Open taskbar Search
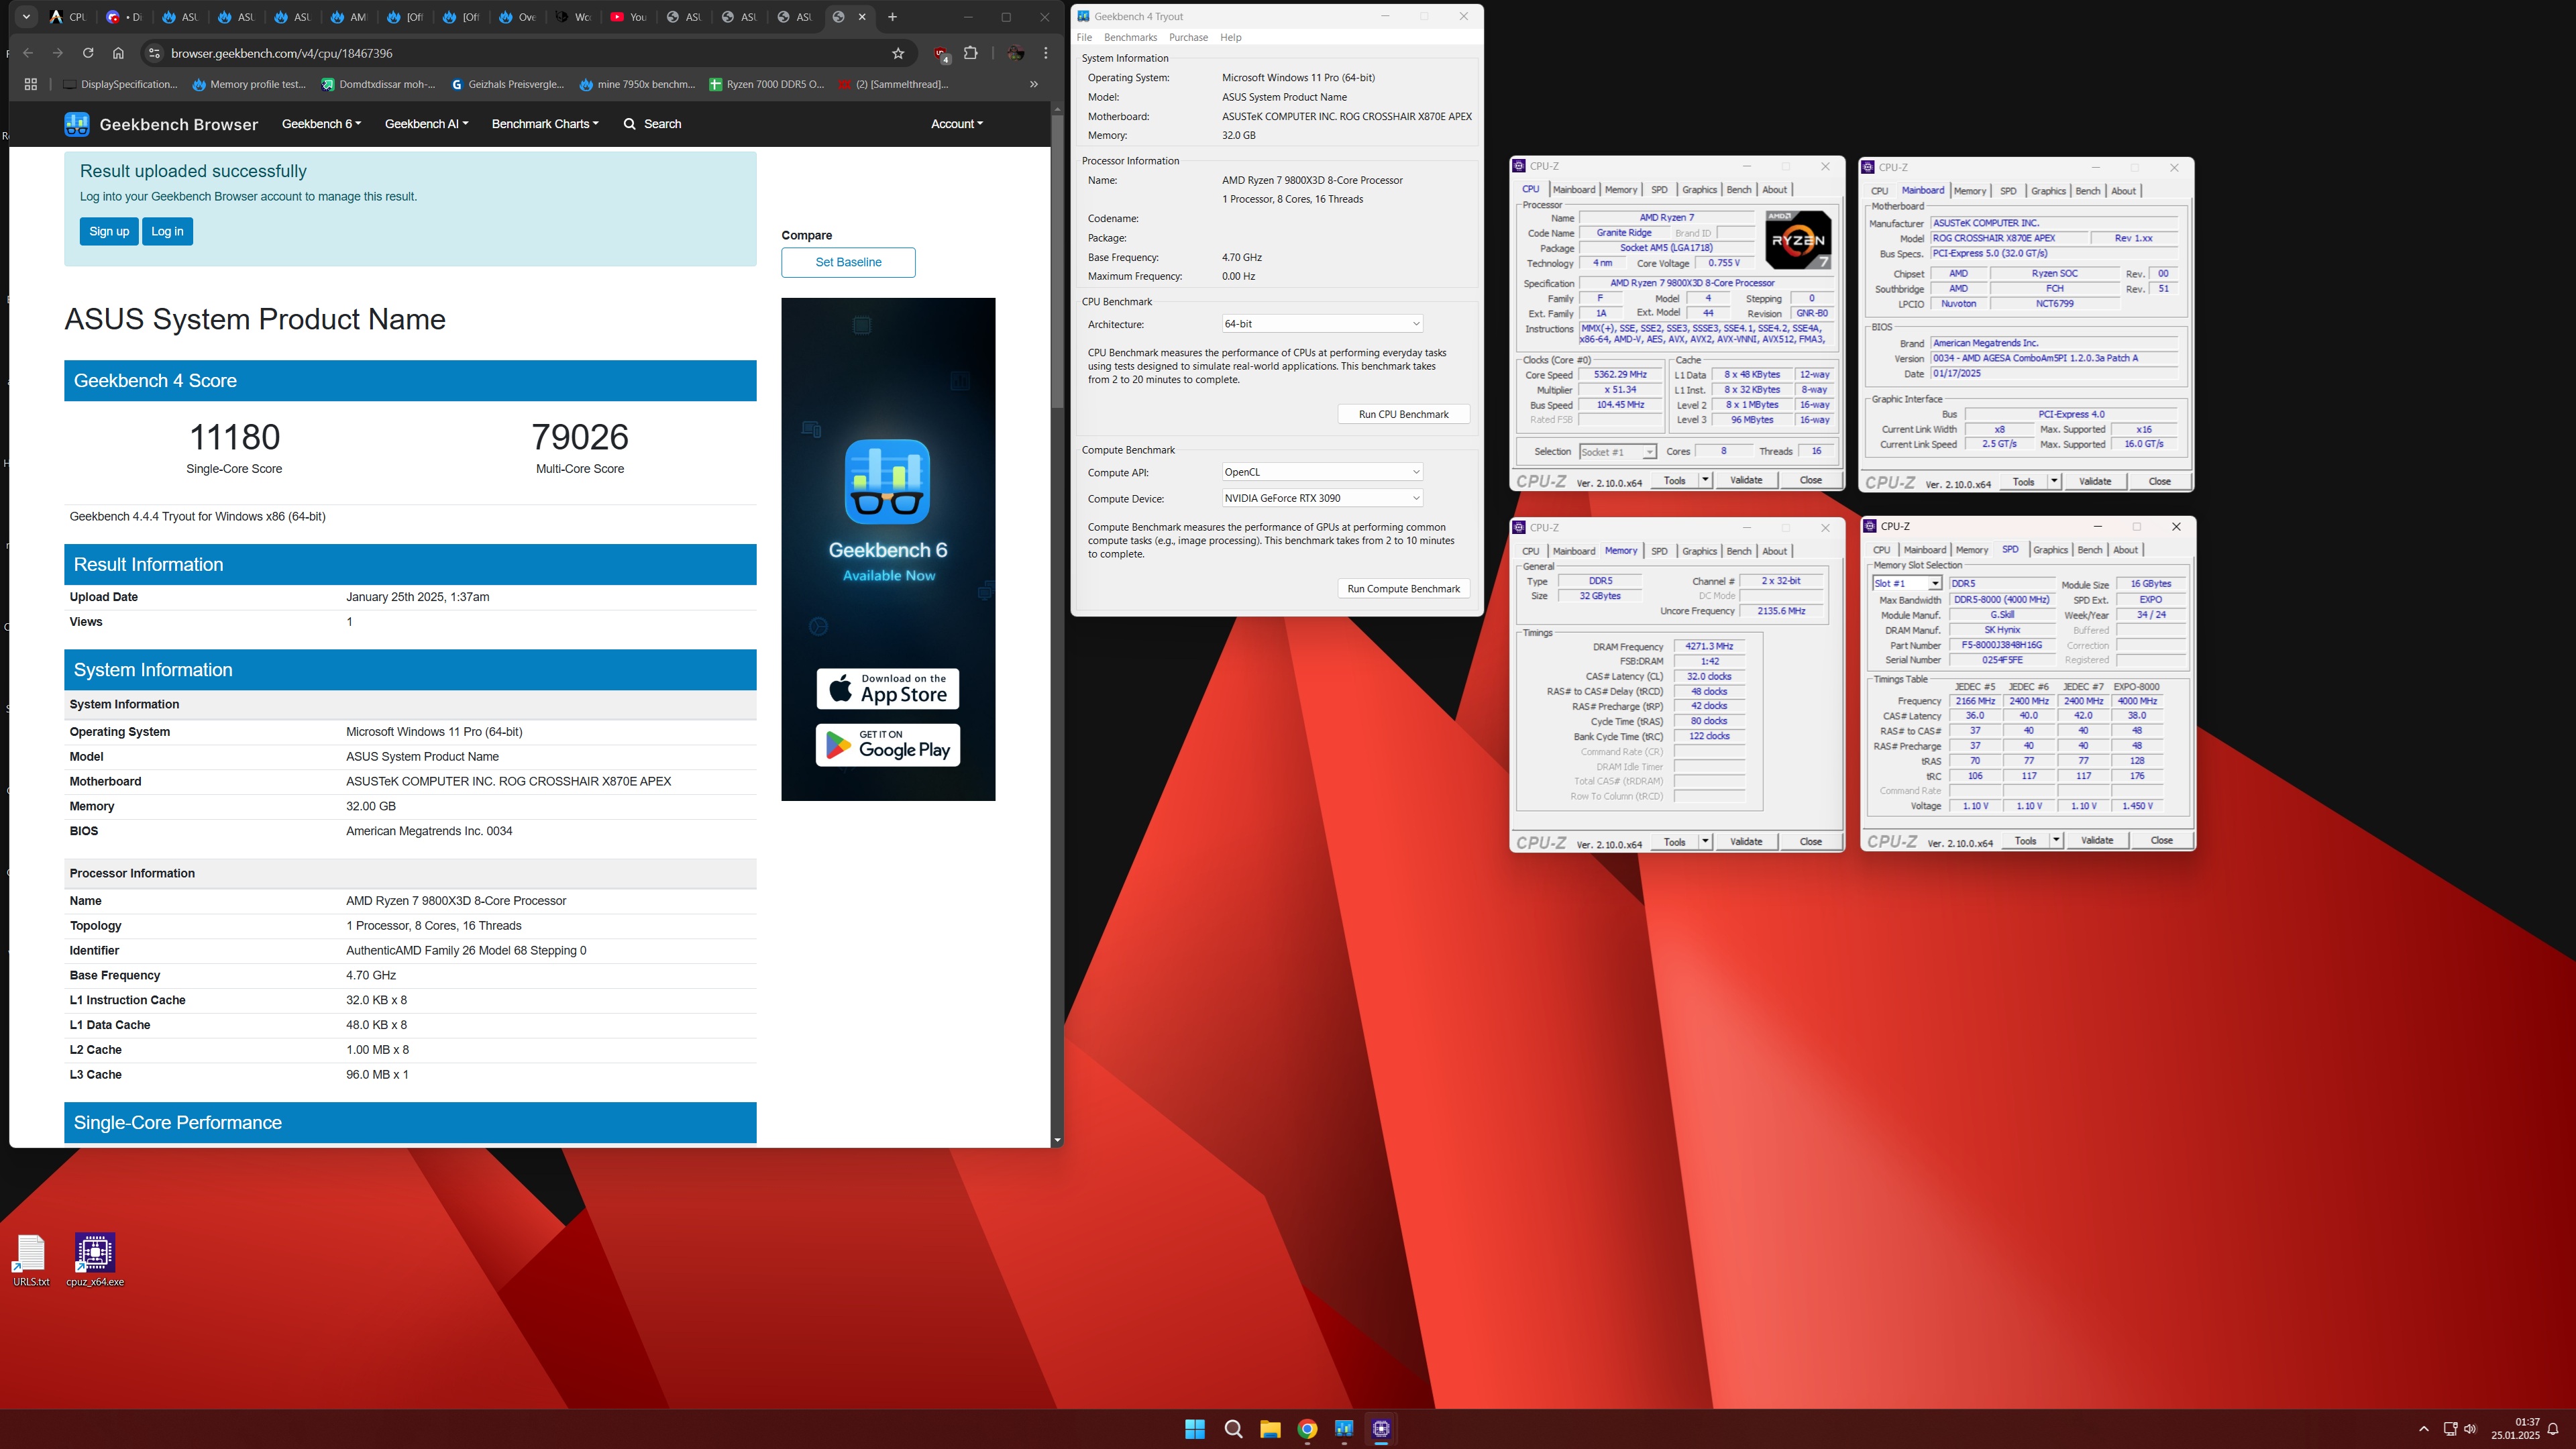 click(1233, 1429)
